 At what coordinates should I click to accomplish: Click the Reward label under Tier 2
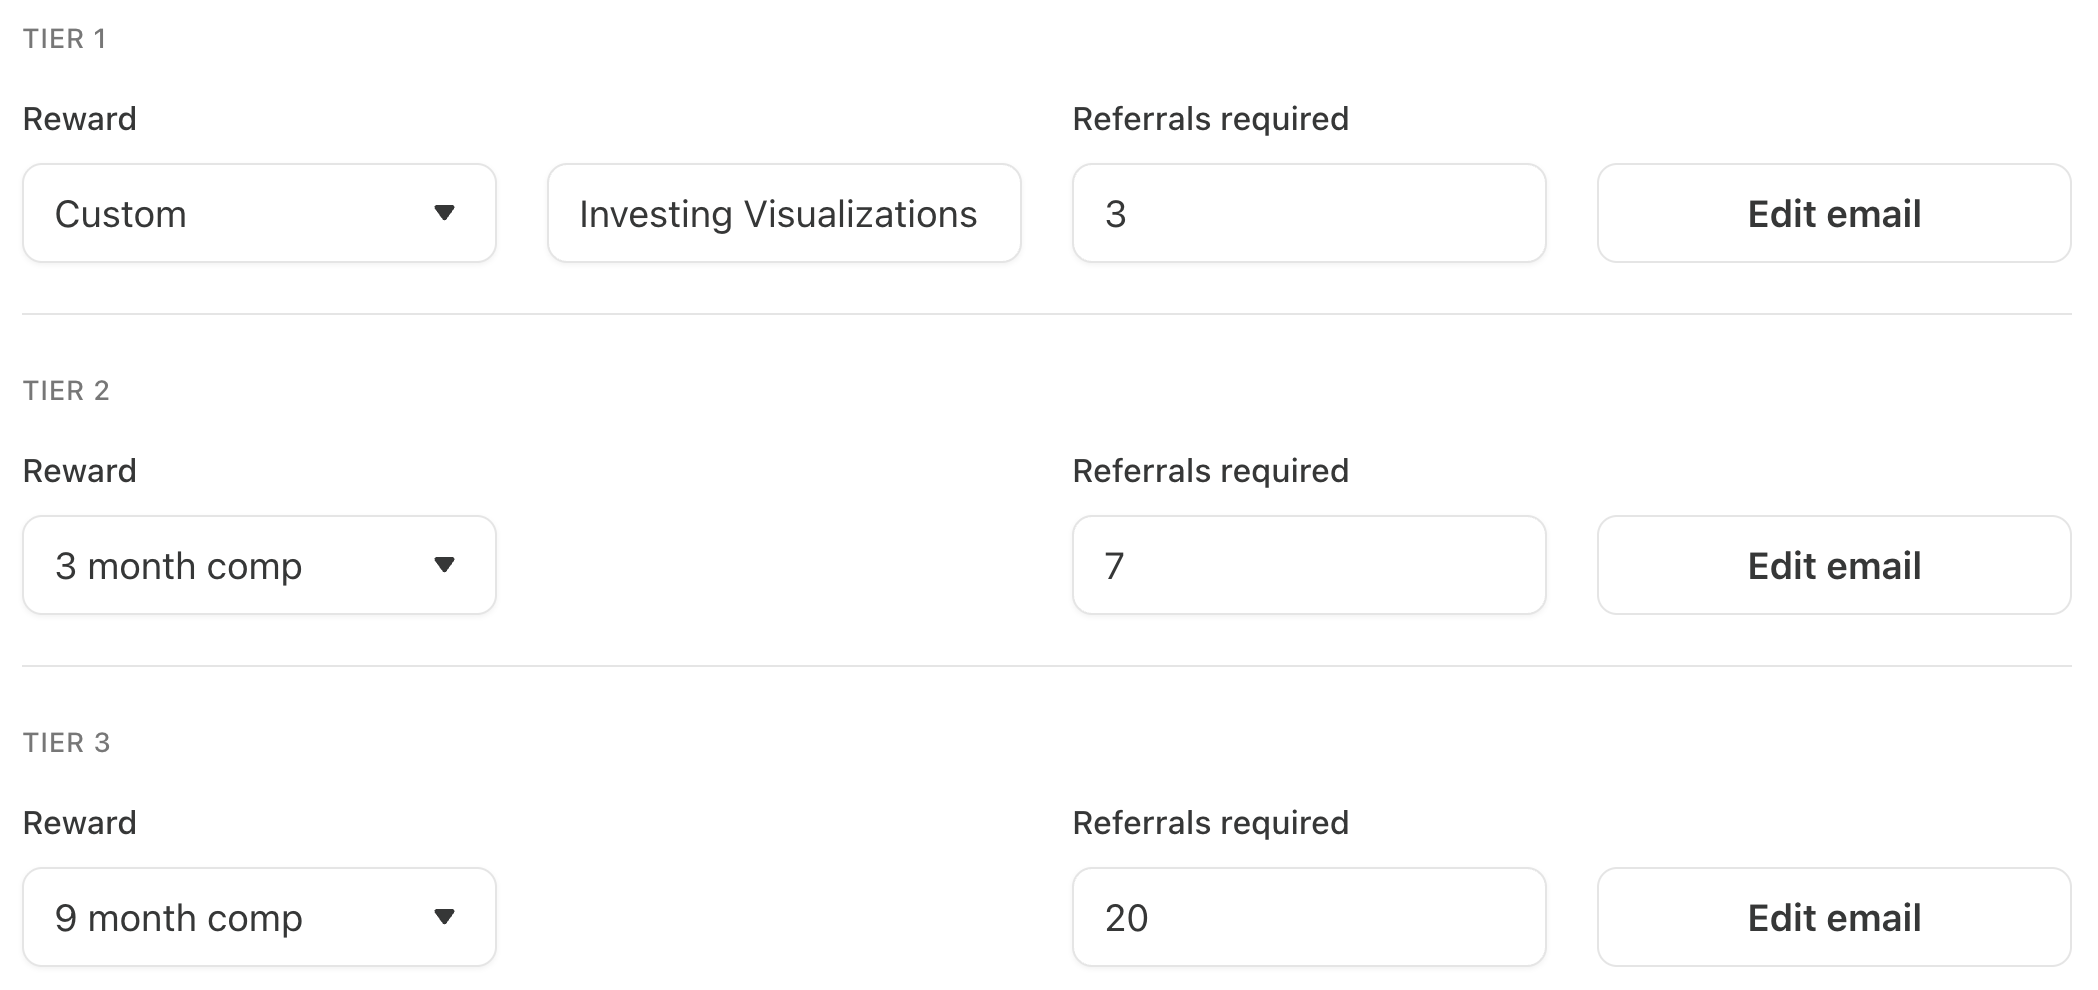click(80, 471)
